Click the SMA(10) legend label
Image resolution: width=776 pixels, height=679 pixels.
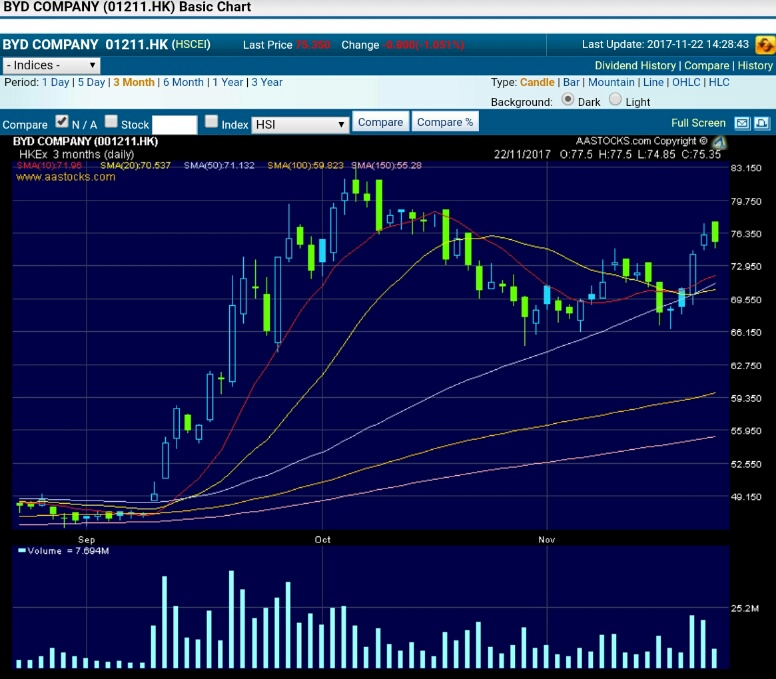(x=49, y=165)
